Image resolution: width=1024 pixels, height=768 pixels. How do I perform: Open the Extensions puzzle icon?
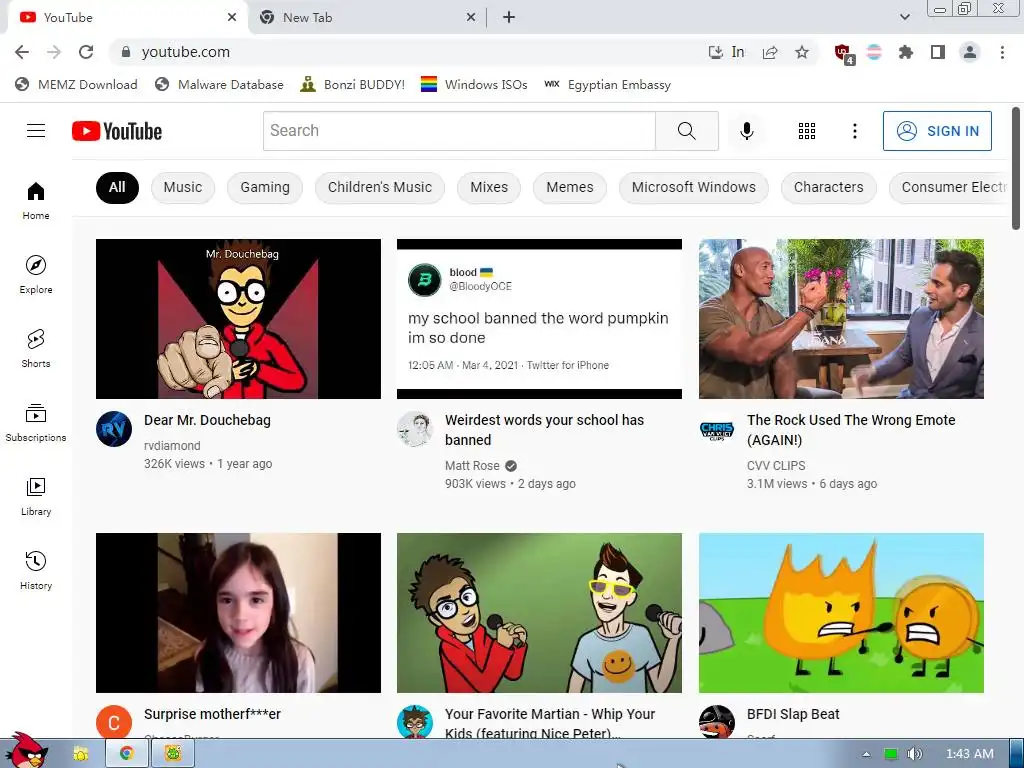point(905,52)
